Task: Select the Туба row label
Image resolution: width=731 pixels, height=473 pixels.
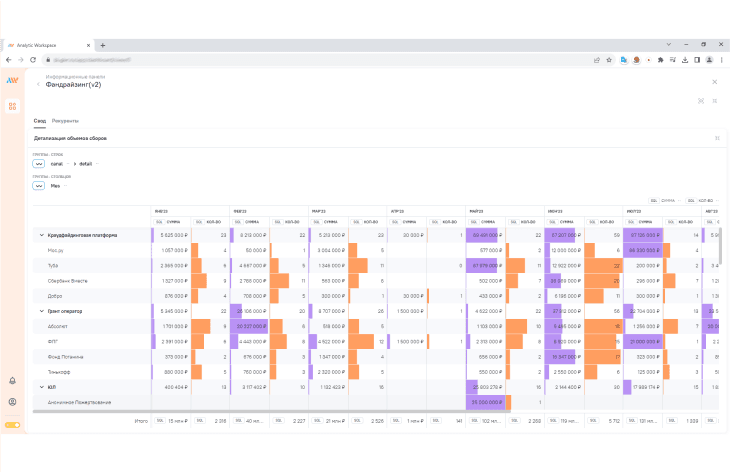Action: coord(53,266)
